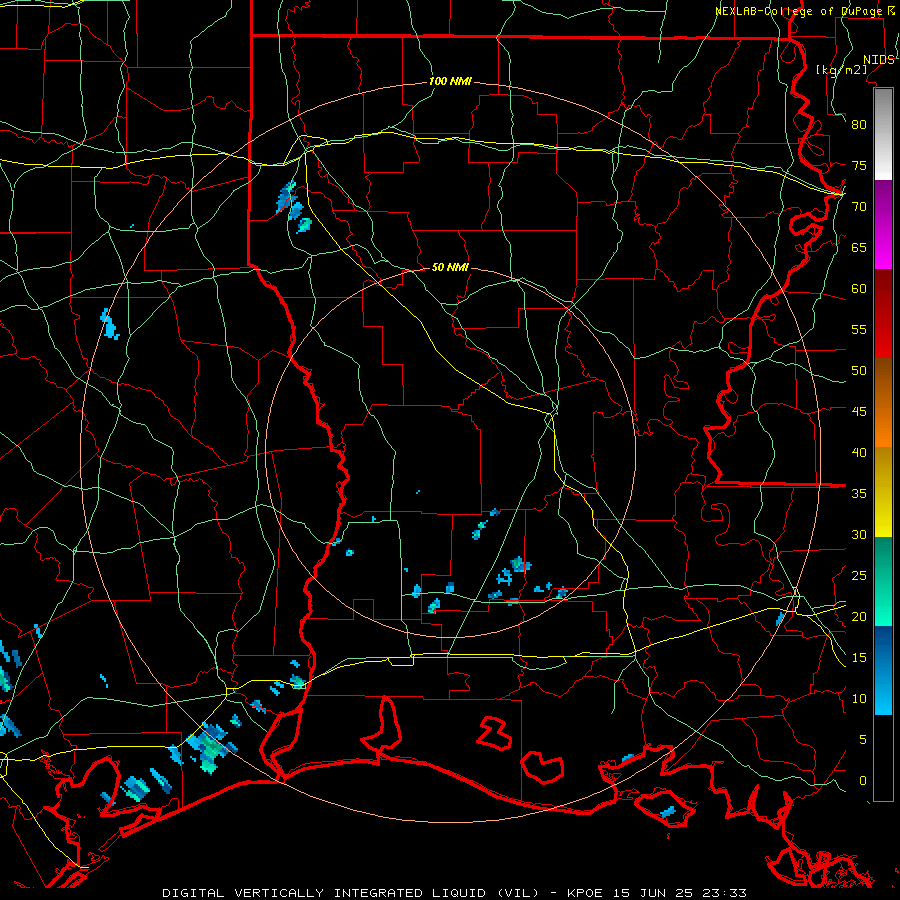Select the 5 value on the VIL scale

863,740
